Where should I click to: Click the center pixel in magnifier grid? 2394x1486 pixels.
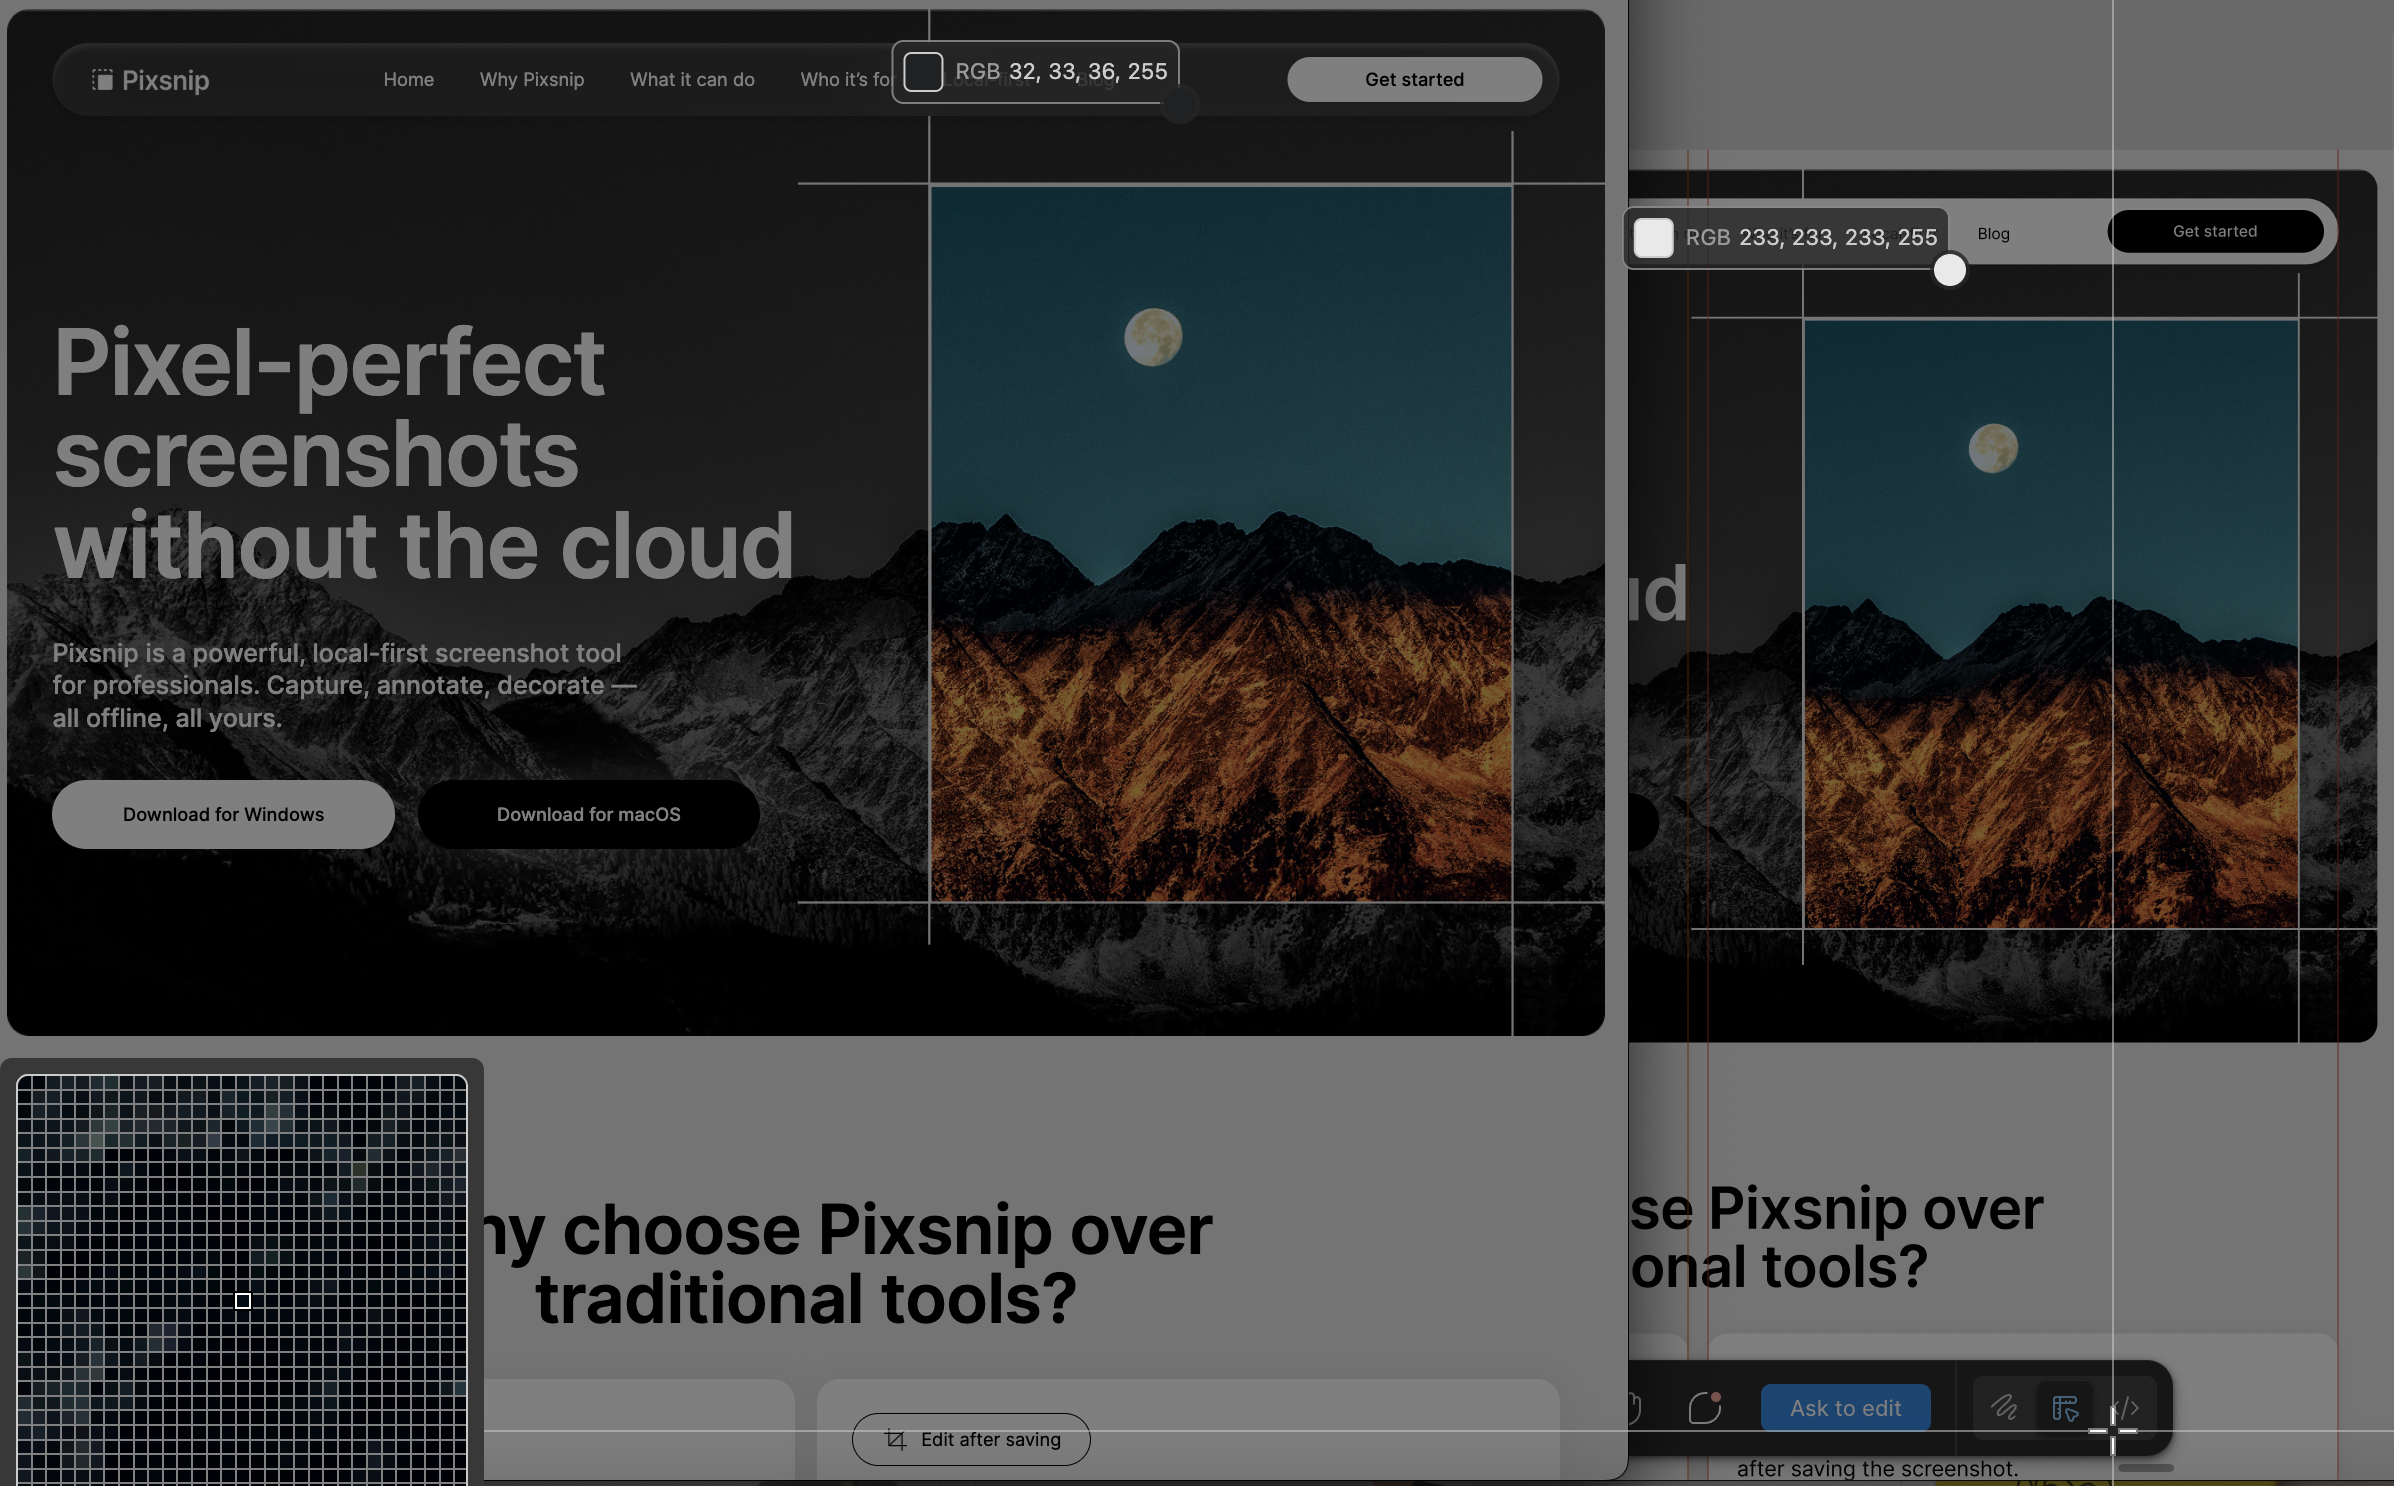click(243, 1301)
